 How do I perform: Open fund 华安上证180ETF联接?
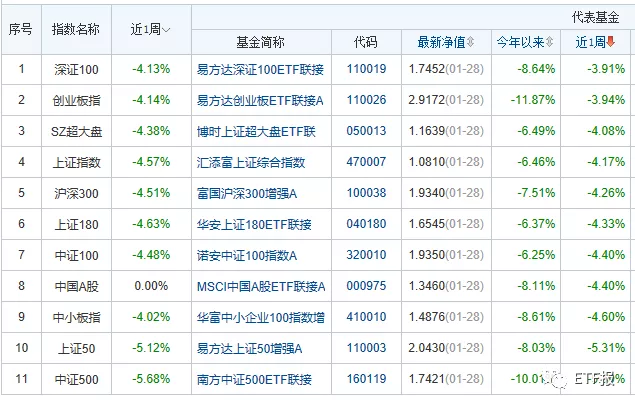(x=254, y=224)
